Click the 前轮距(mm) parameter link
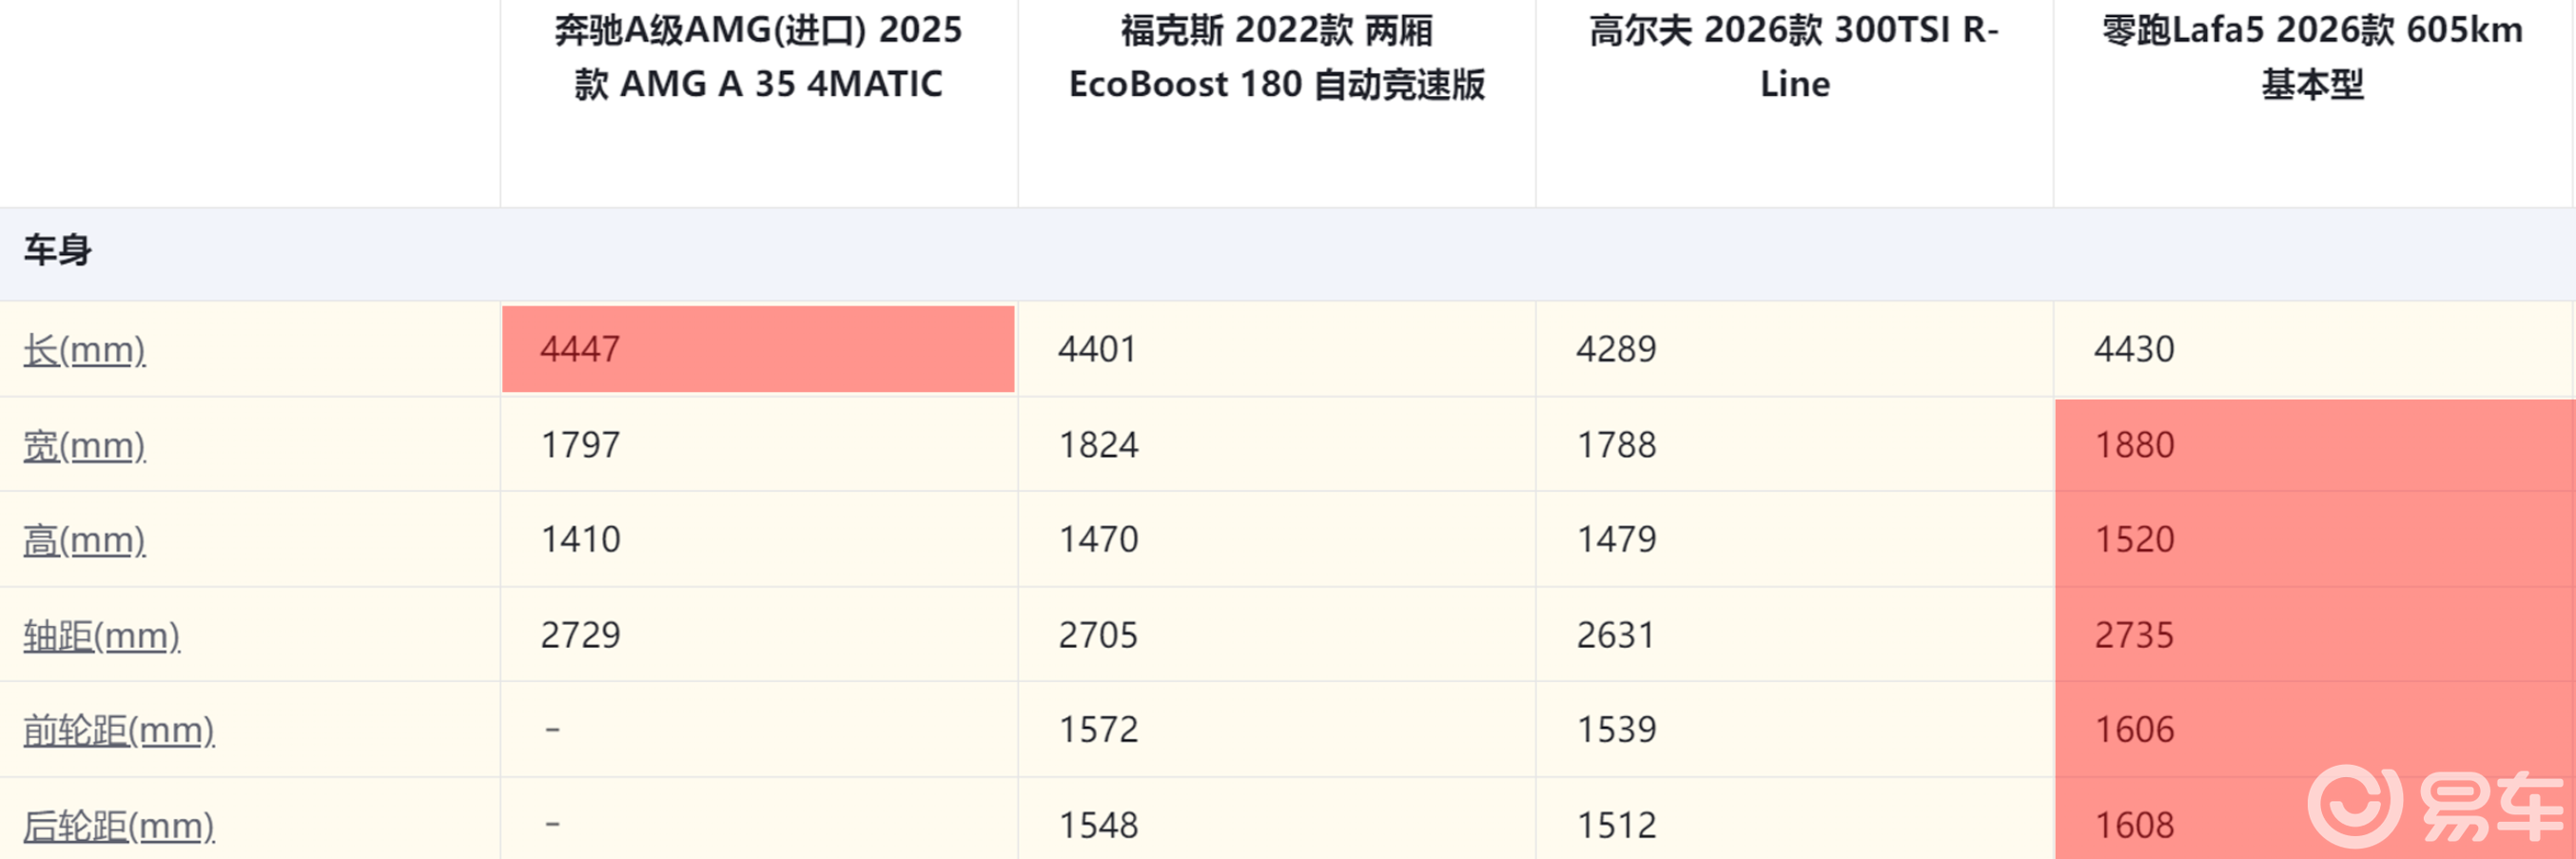The width and height of the screenshot is (2576, 859). (118, 730)
